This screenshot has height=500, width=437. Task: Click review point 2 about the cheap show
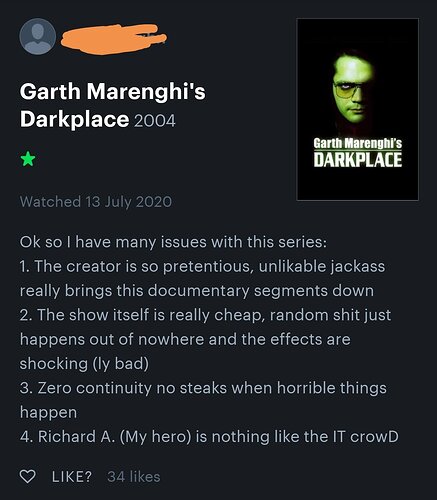click(205, 339)
